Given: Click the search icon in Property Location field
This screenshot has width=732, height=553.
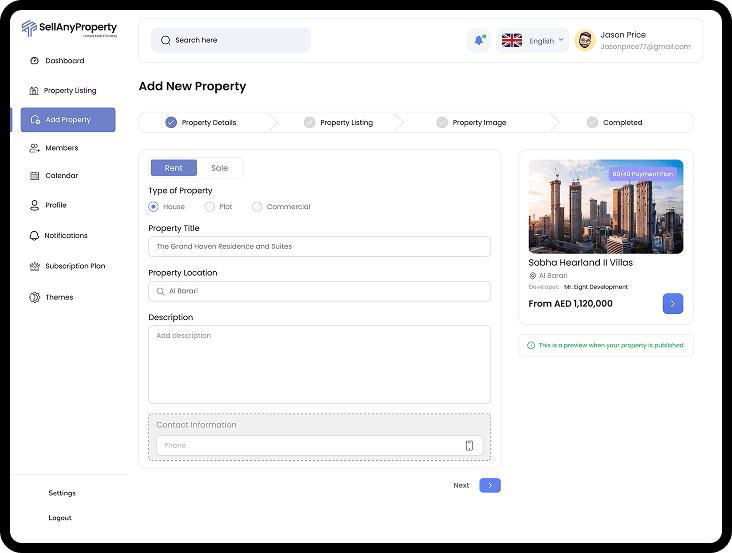Looking at the screenshot, I should pyautogui.click(x=160, y=291).
